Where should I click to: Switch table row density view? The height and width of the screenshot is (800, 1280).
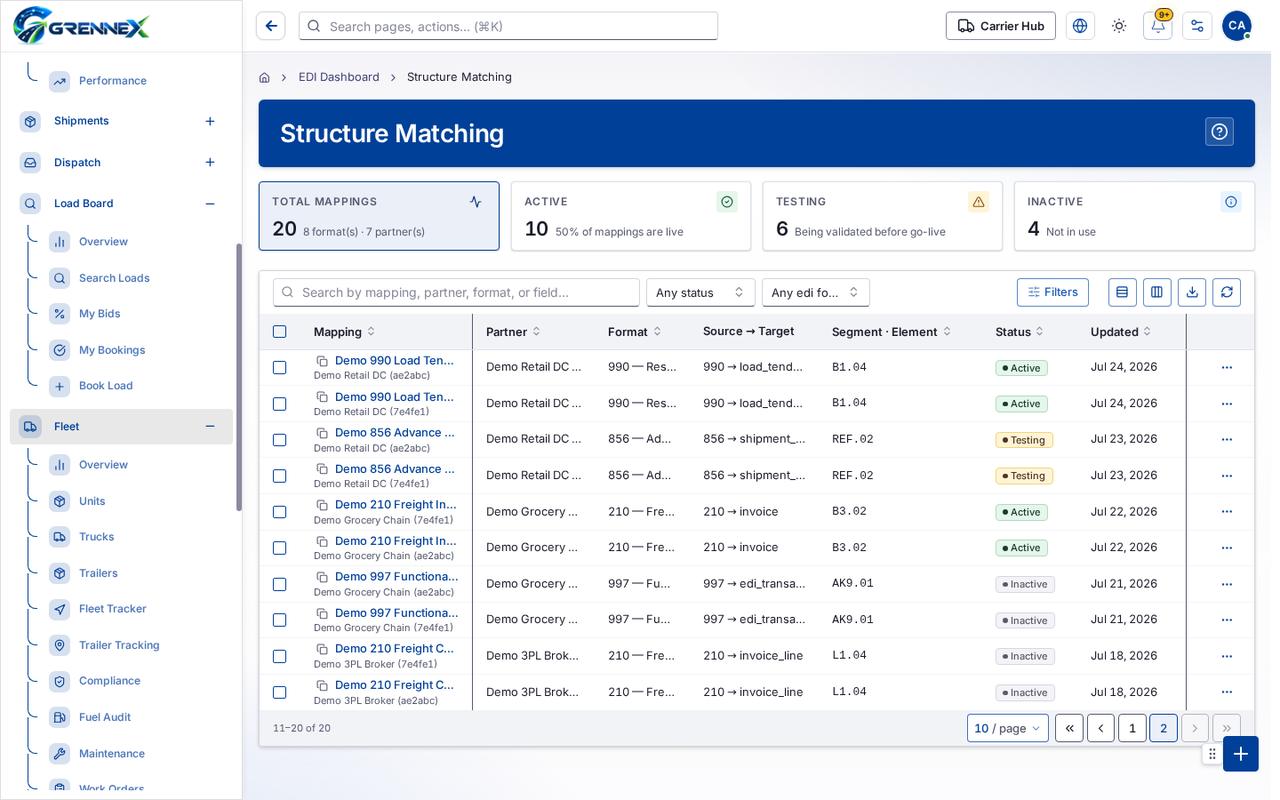tap(1122, 292)
